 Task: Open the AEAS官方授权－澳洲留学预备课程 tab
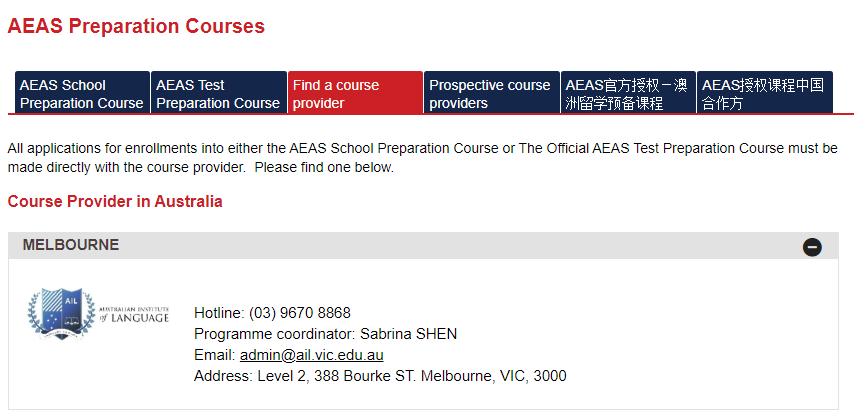tap(628, 93)
